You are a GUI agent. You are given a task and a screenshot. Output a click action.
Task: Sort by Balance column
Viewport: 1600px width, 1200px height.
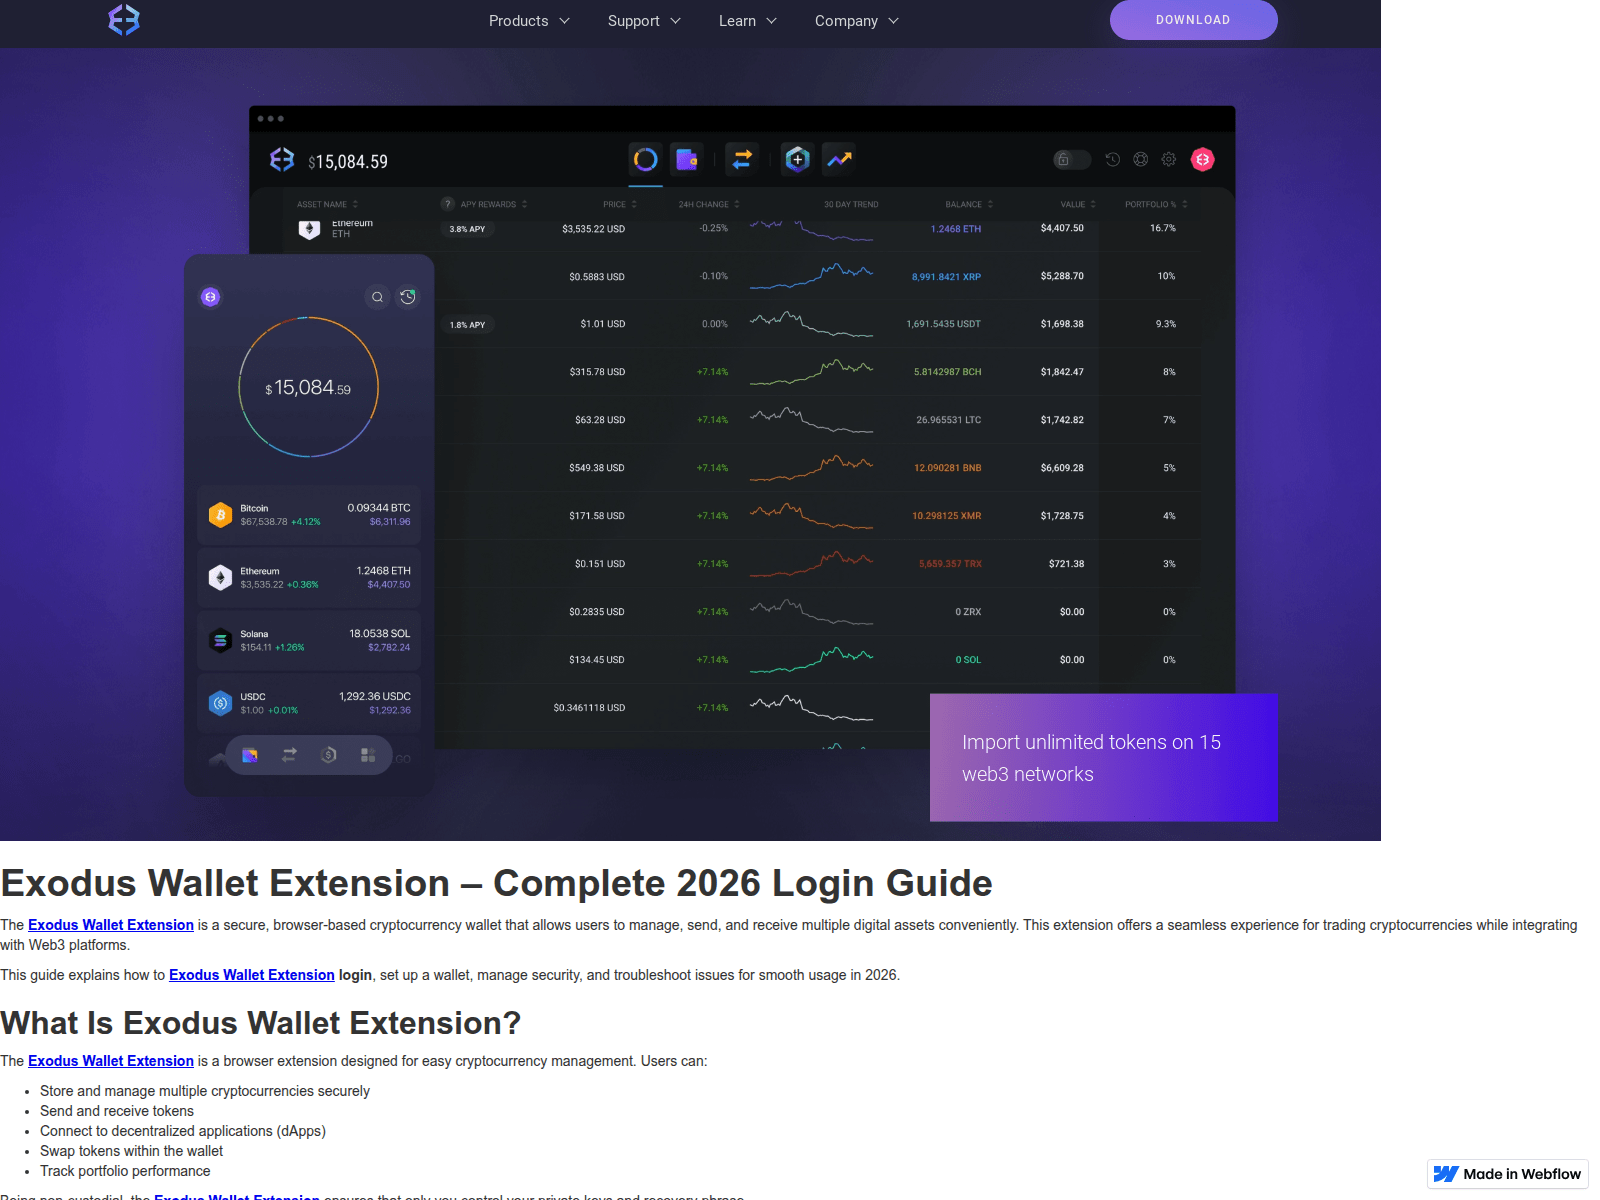click(x=969, y=204)
